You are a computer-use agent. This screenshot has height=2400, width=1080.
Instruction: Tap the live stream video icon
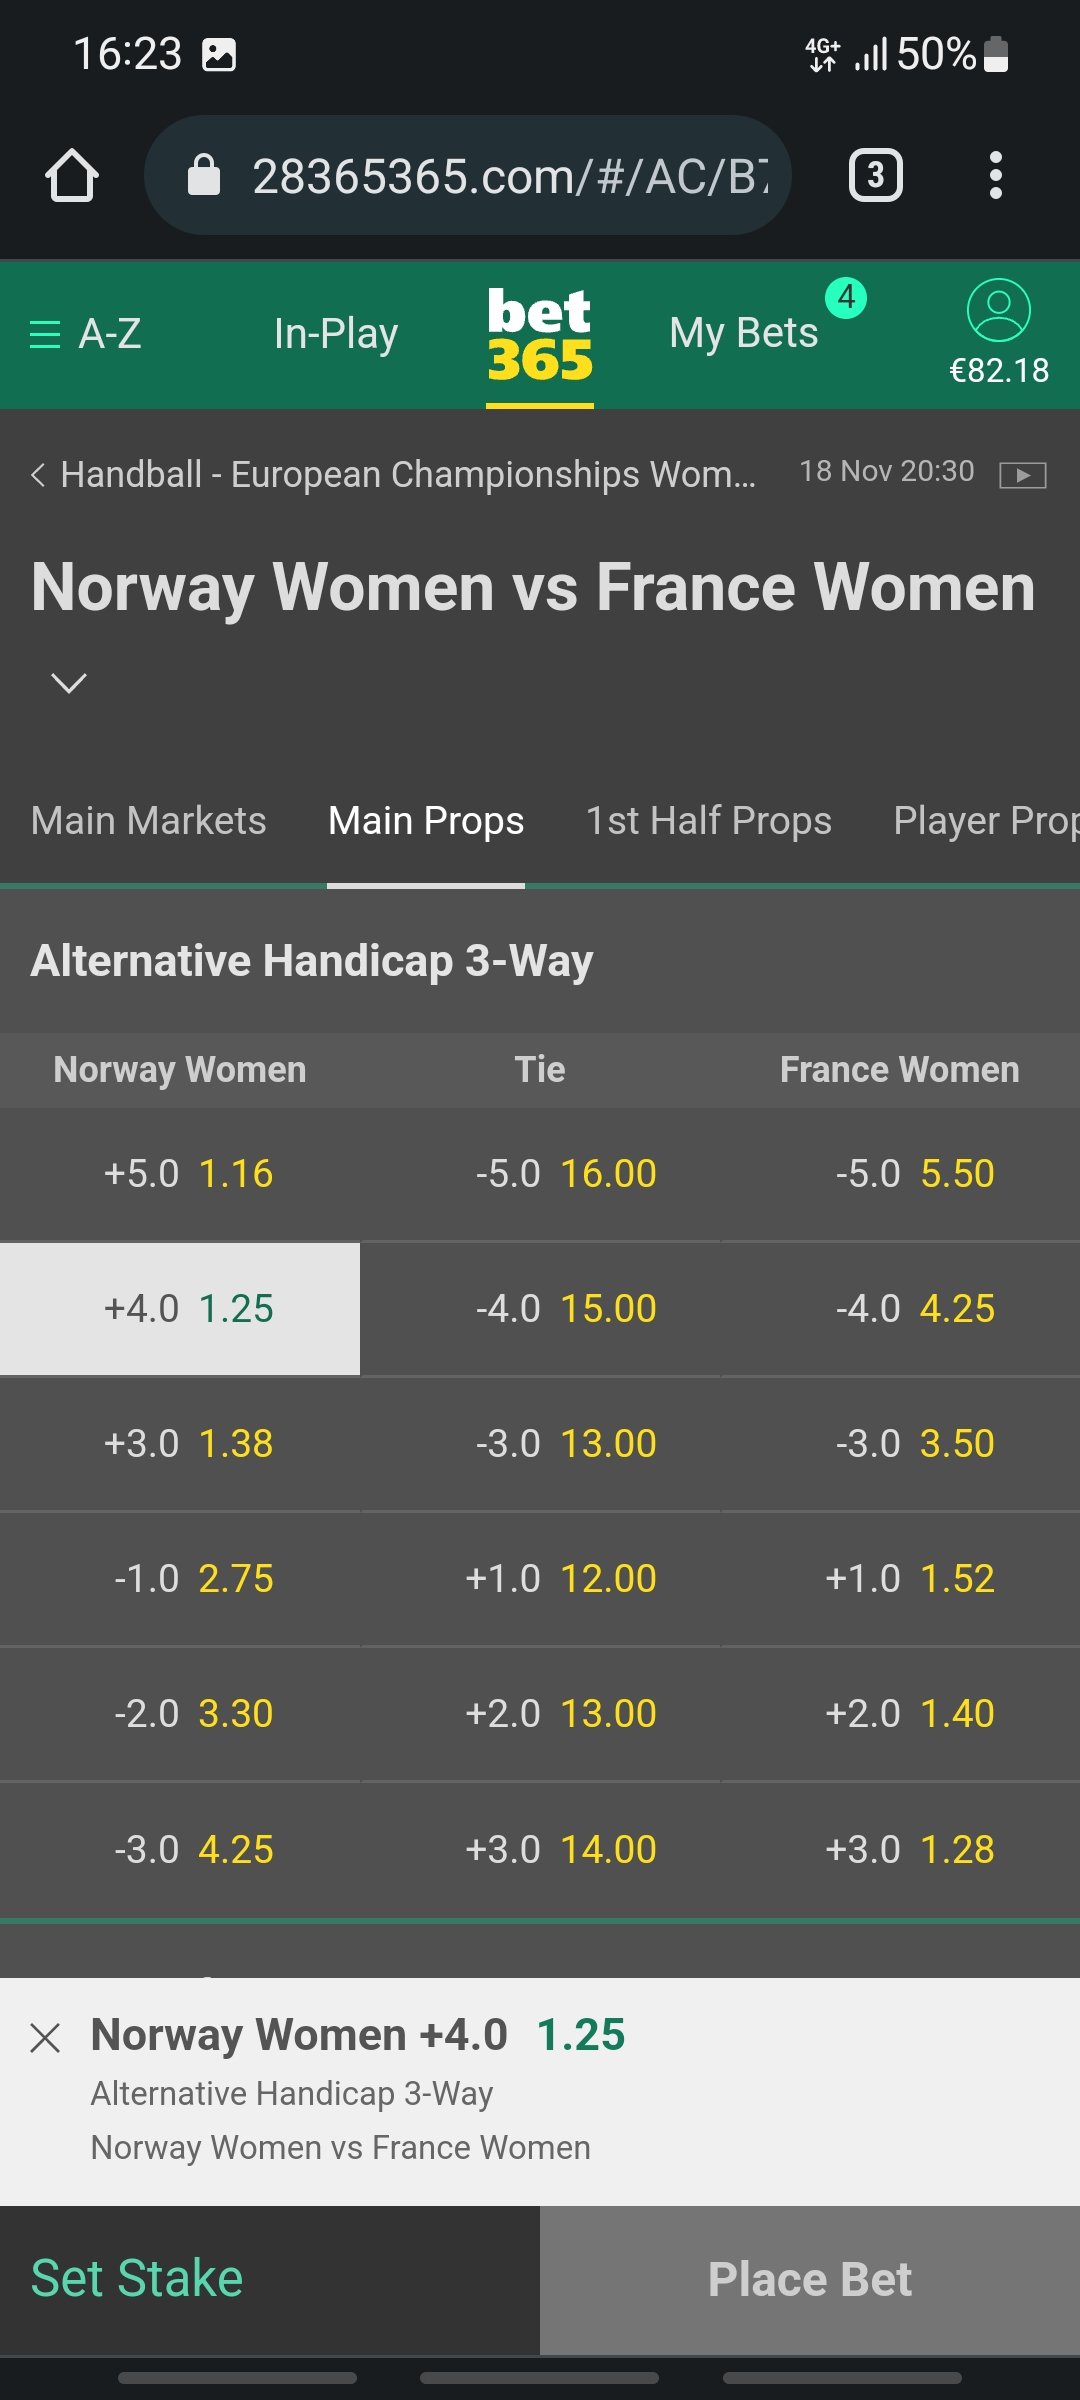tap(1023, 475)
